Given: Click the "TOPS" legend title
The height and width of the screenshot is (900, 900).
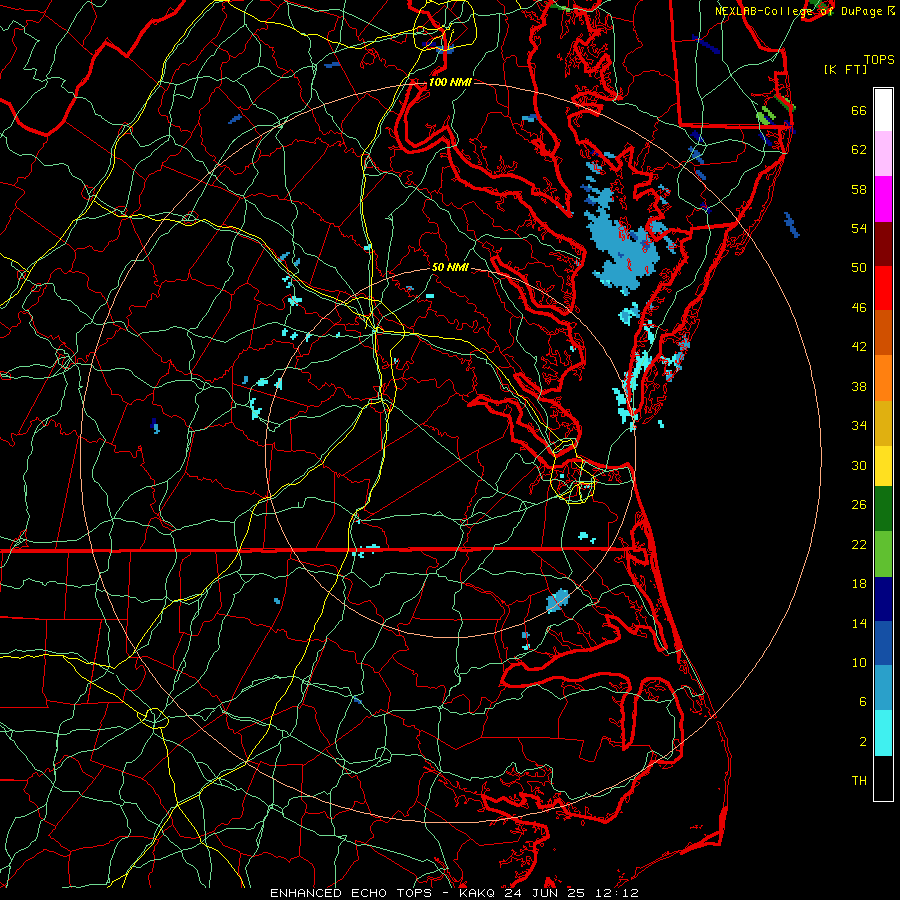Looking at the screenshot, I should [x=879, y=59].
